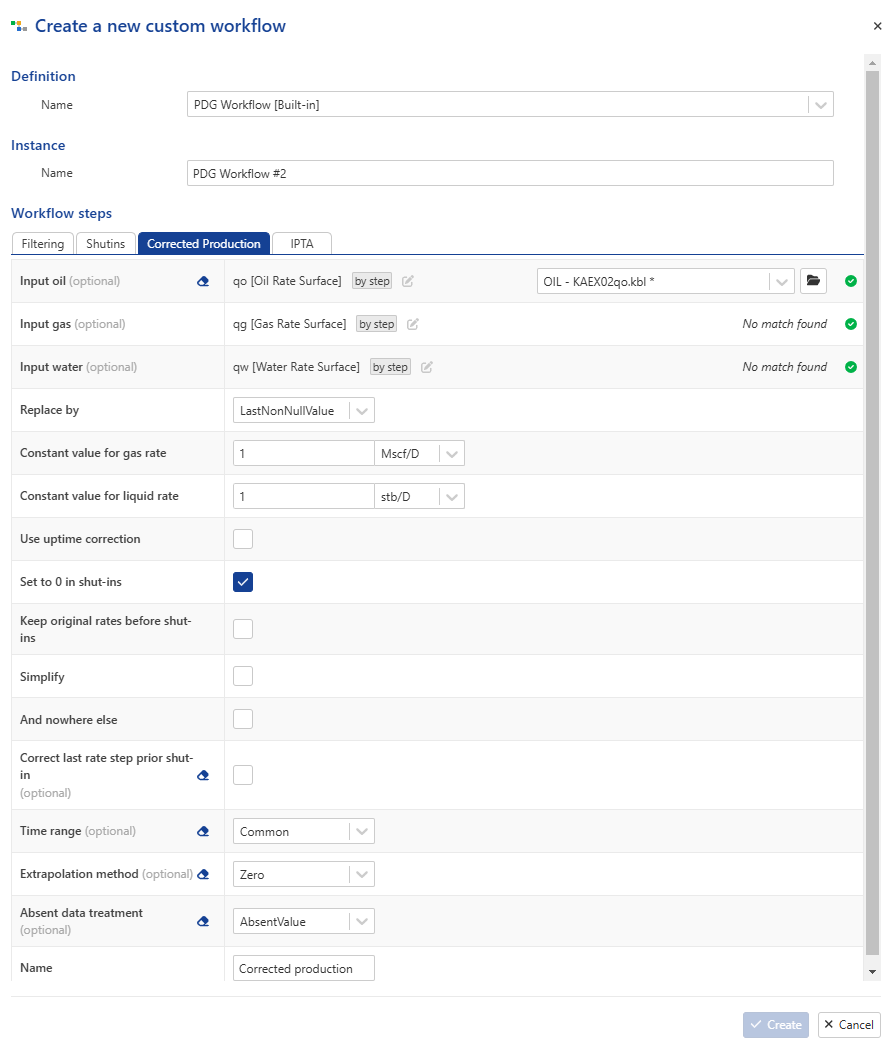
Task: Enable the Use uptime correction checkbox
Action: pyautogui.click(x=243, y=539)
